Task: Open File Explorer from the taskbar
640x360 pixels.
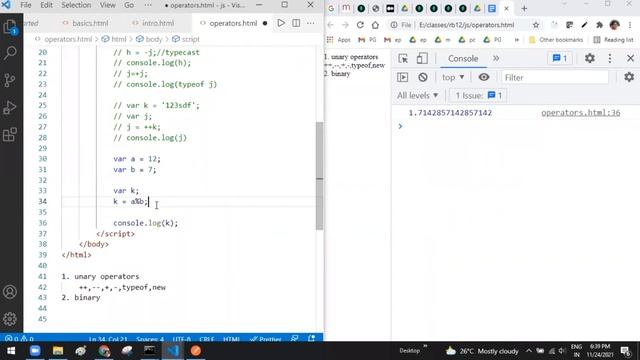Action: [58, 351]
